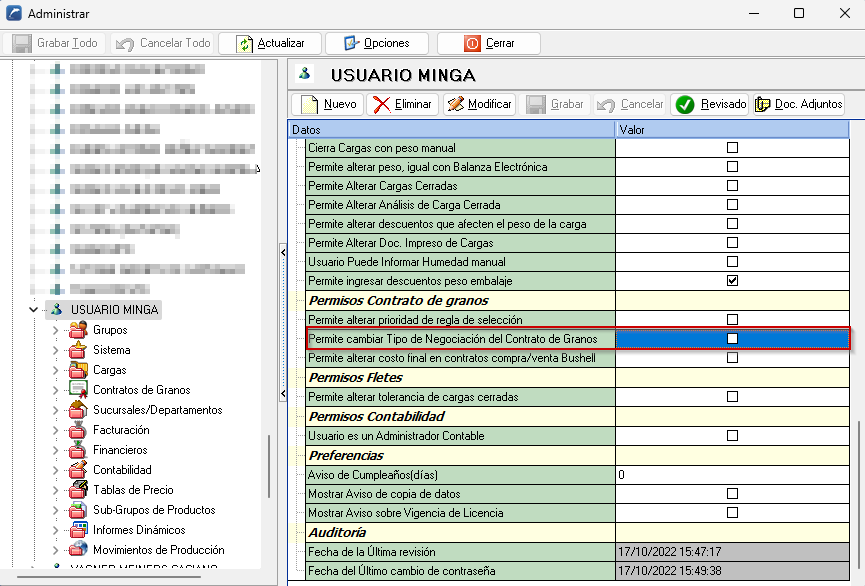Click the Valor column header
The width and height of the screenshot is (865, 586).
pos(732,130)
